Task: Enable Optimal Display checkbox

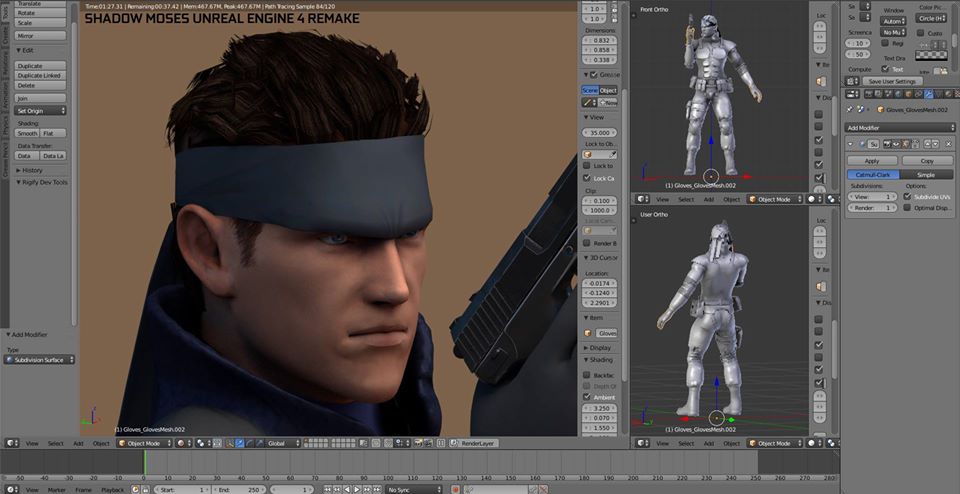Action: coord(907,208)
